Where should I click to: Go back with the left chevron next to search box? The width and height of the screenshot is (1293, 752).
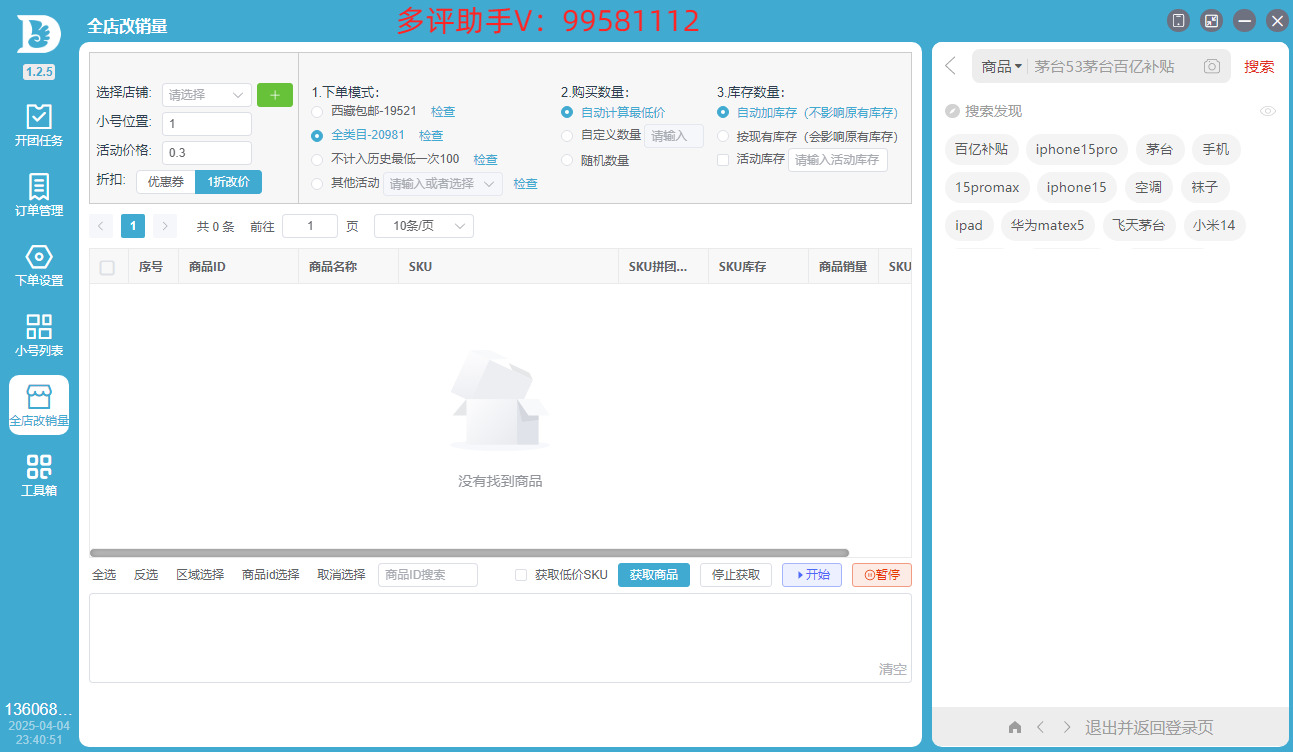click(951, 66)
